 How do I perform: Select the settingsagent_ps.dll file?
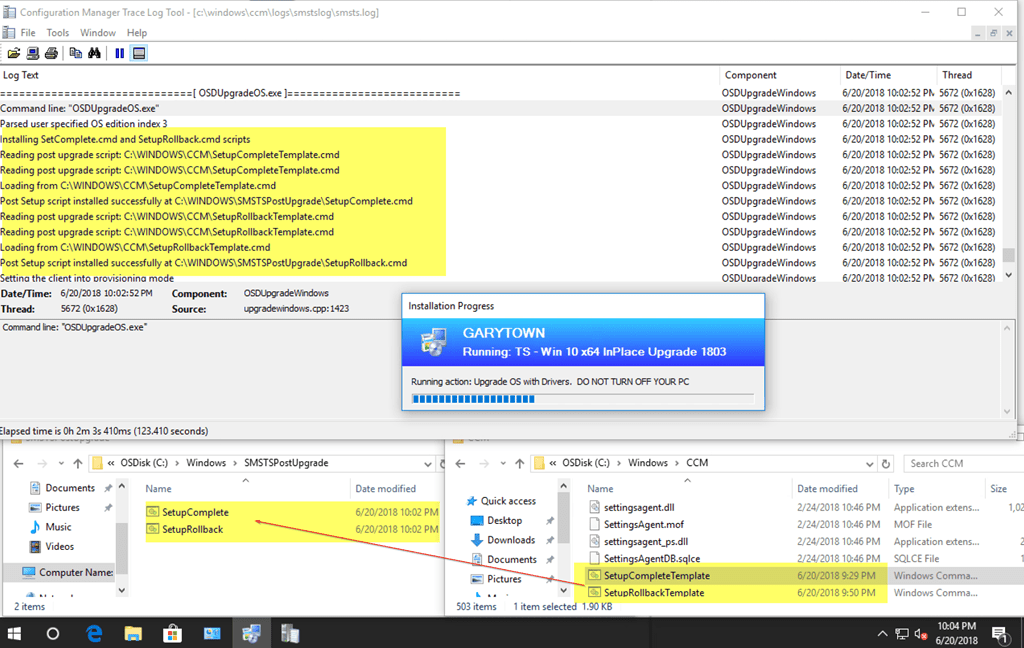(645, 542)
